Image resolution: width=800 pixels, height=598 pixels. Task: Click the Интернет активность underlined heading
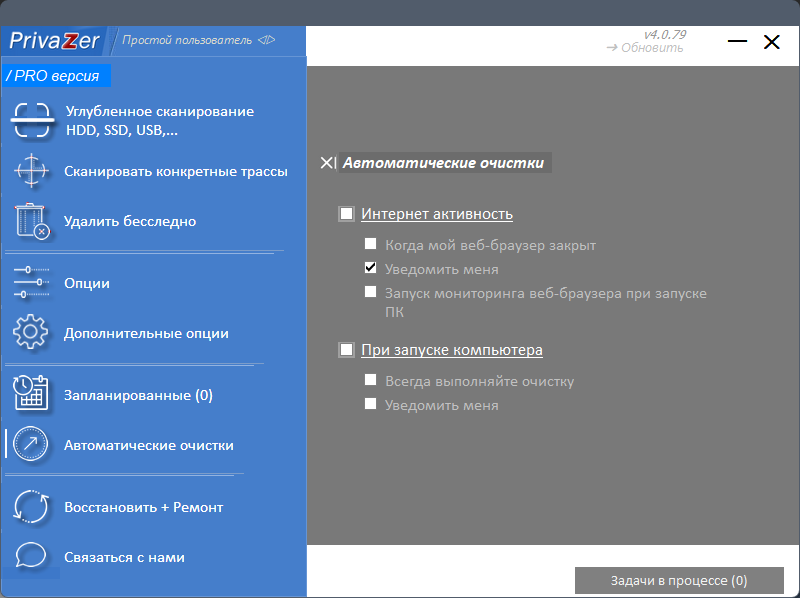point(437,214)
